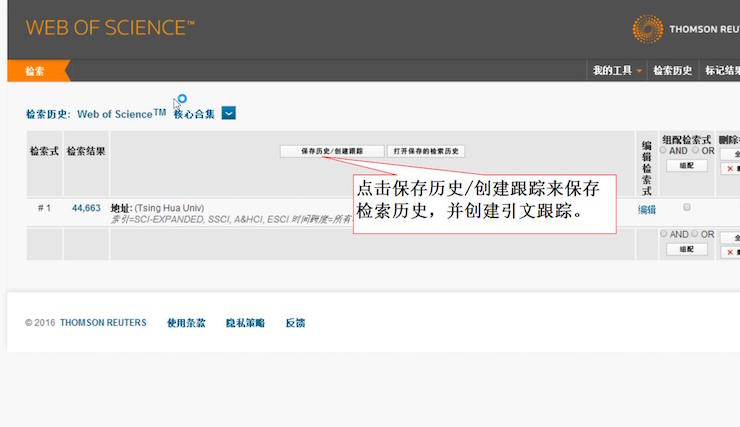Image resolution: width=740 pixels, height=427 pixels.
Task: Click the 组配 button in table footer row
Action: tap(687, 249)
